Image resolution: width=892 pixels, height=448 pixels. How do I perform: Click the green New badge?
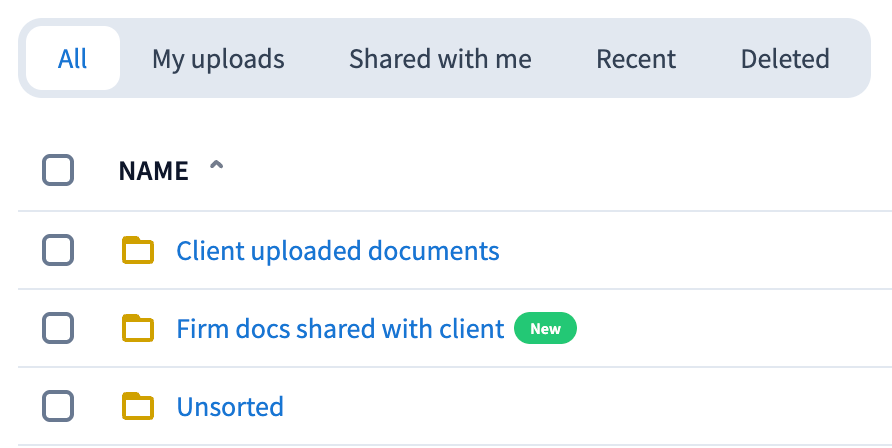pos(545,328)
